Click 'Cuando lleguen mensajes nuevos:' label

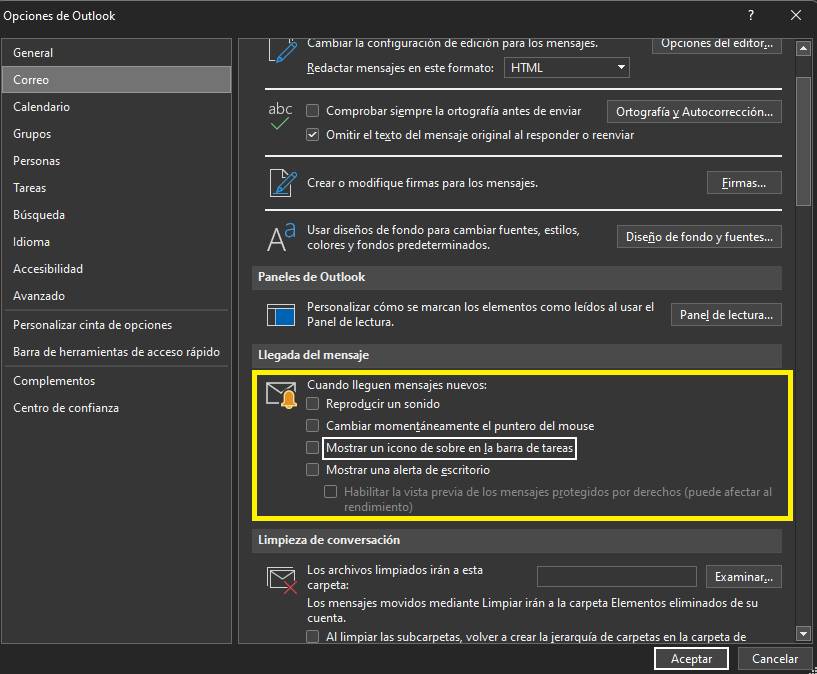coord(397,385)
